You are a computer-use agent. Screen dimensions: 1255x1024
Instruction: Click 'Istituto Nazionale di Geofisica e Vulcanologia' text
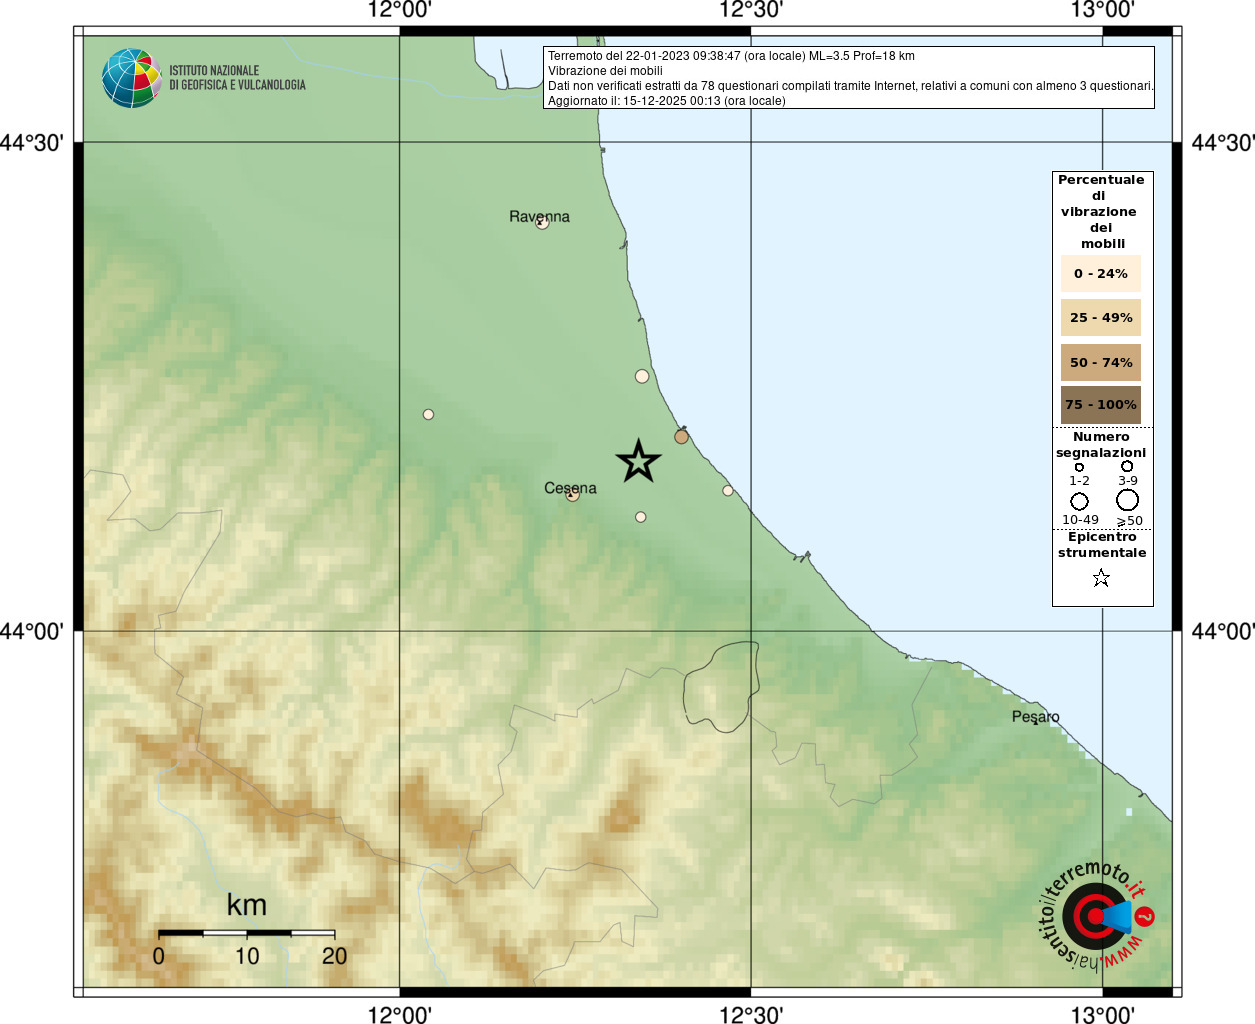[x=237, y=78]
